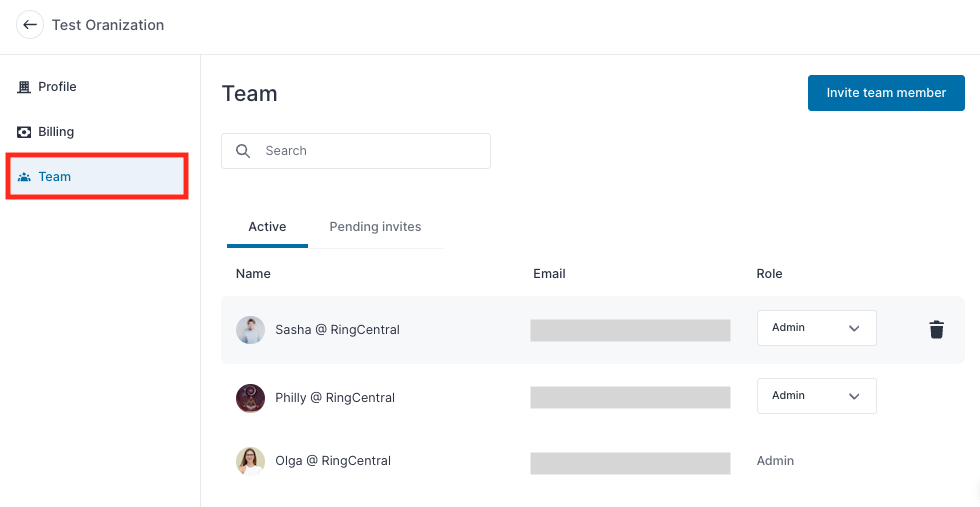Click Philly's redacted email cell

click(630, 398)
